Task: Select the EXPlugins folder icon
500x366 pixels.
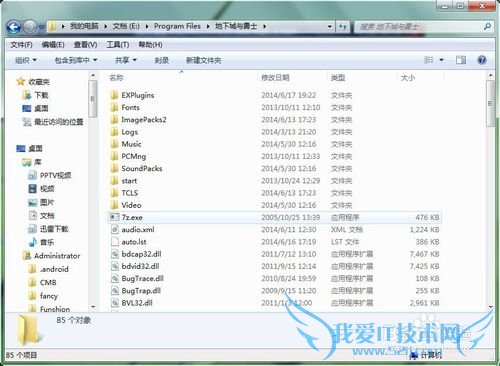Action: tap(114, 95)
